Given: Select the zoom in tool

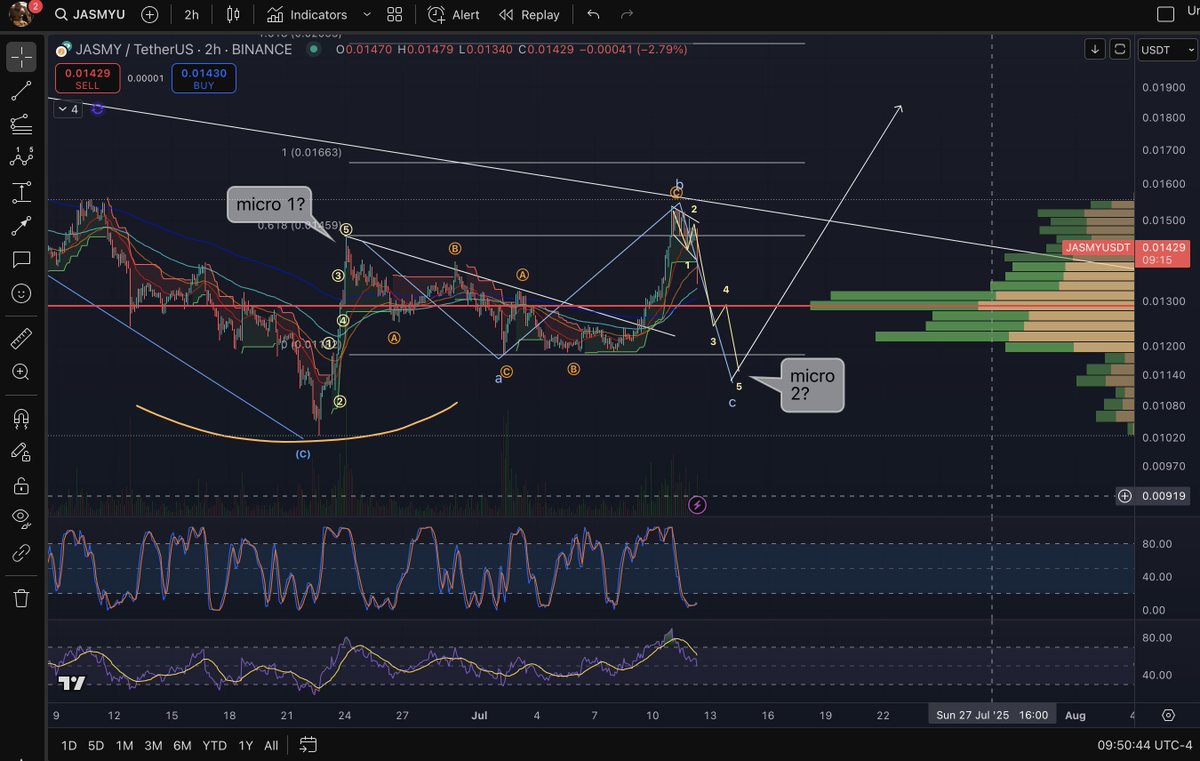Looking at the screenshot, I should (x=20, y=372).
